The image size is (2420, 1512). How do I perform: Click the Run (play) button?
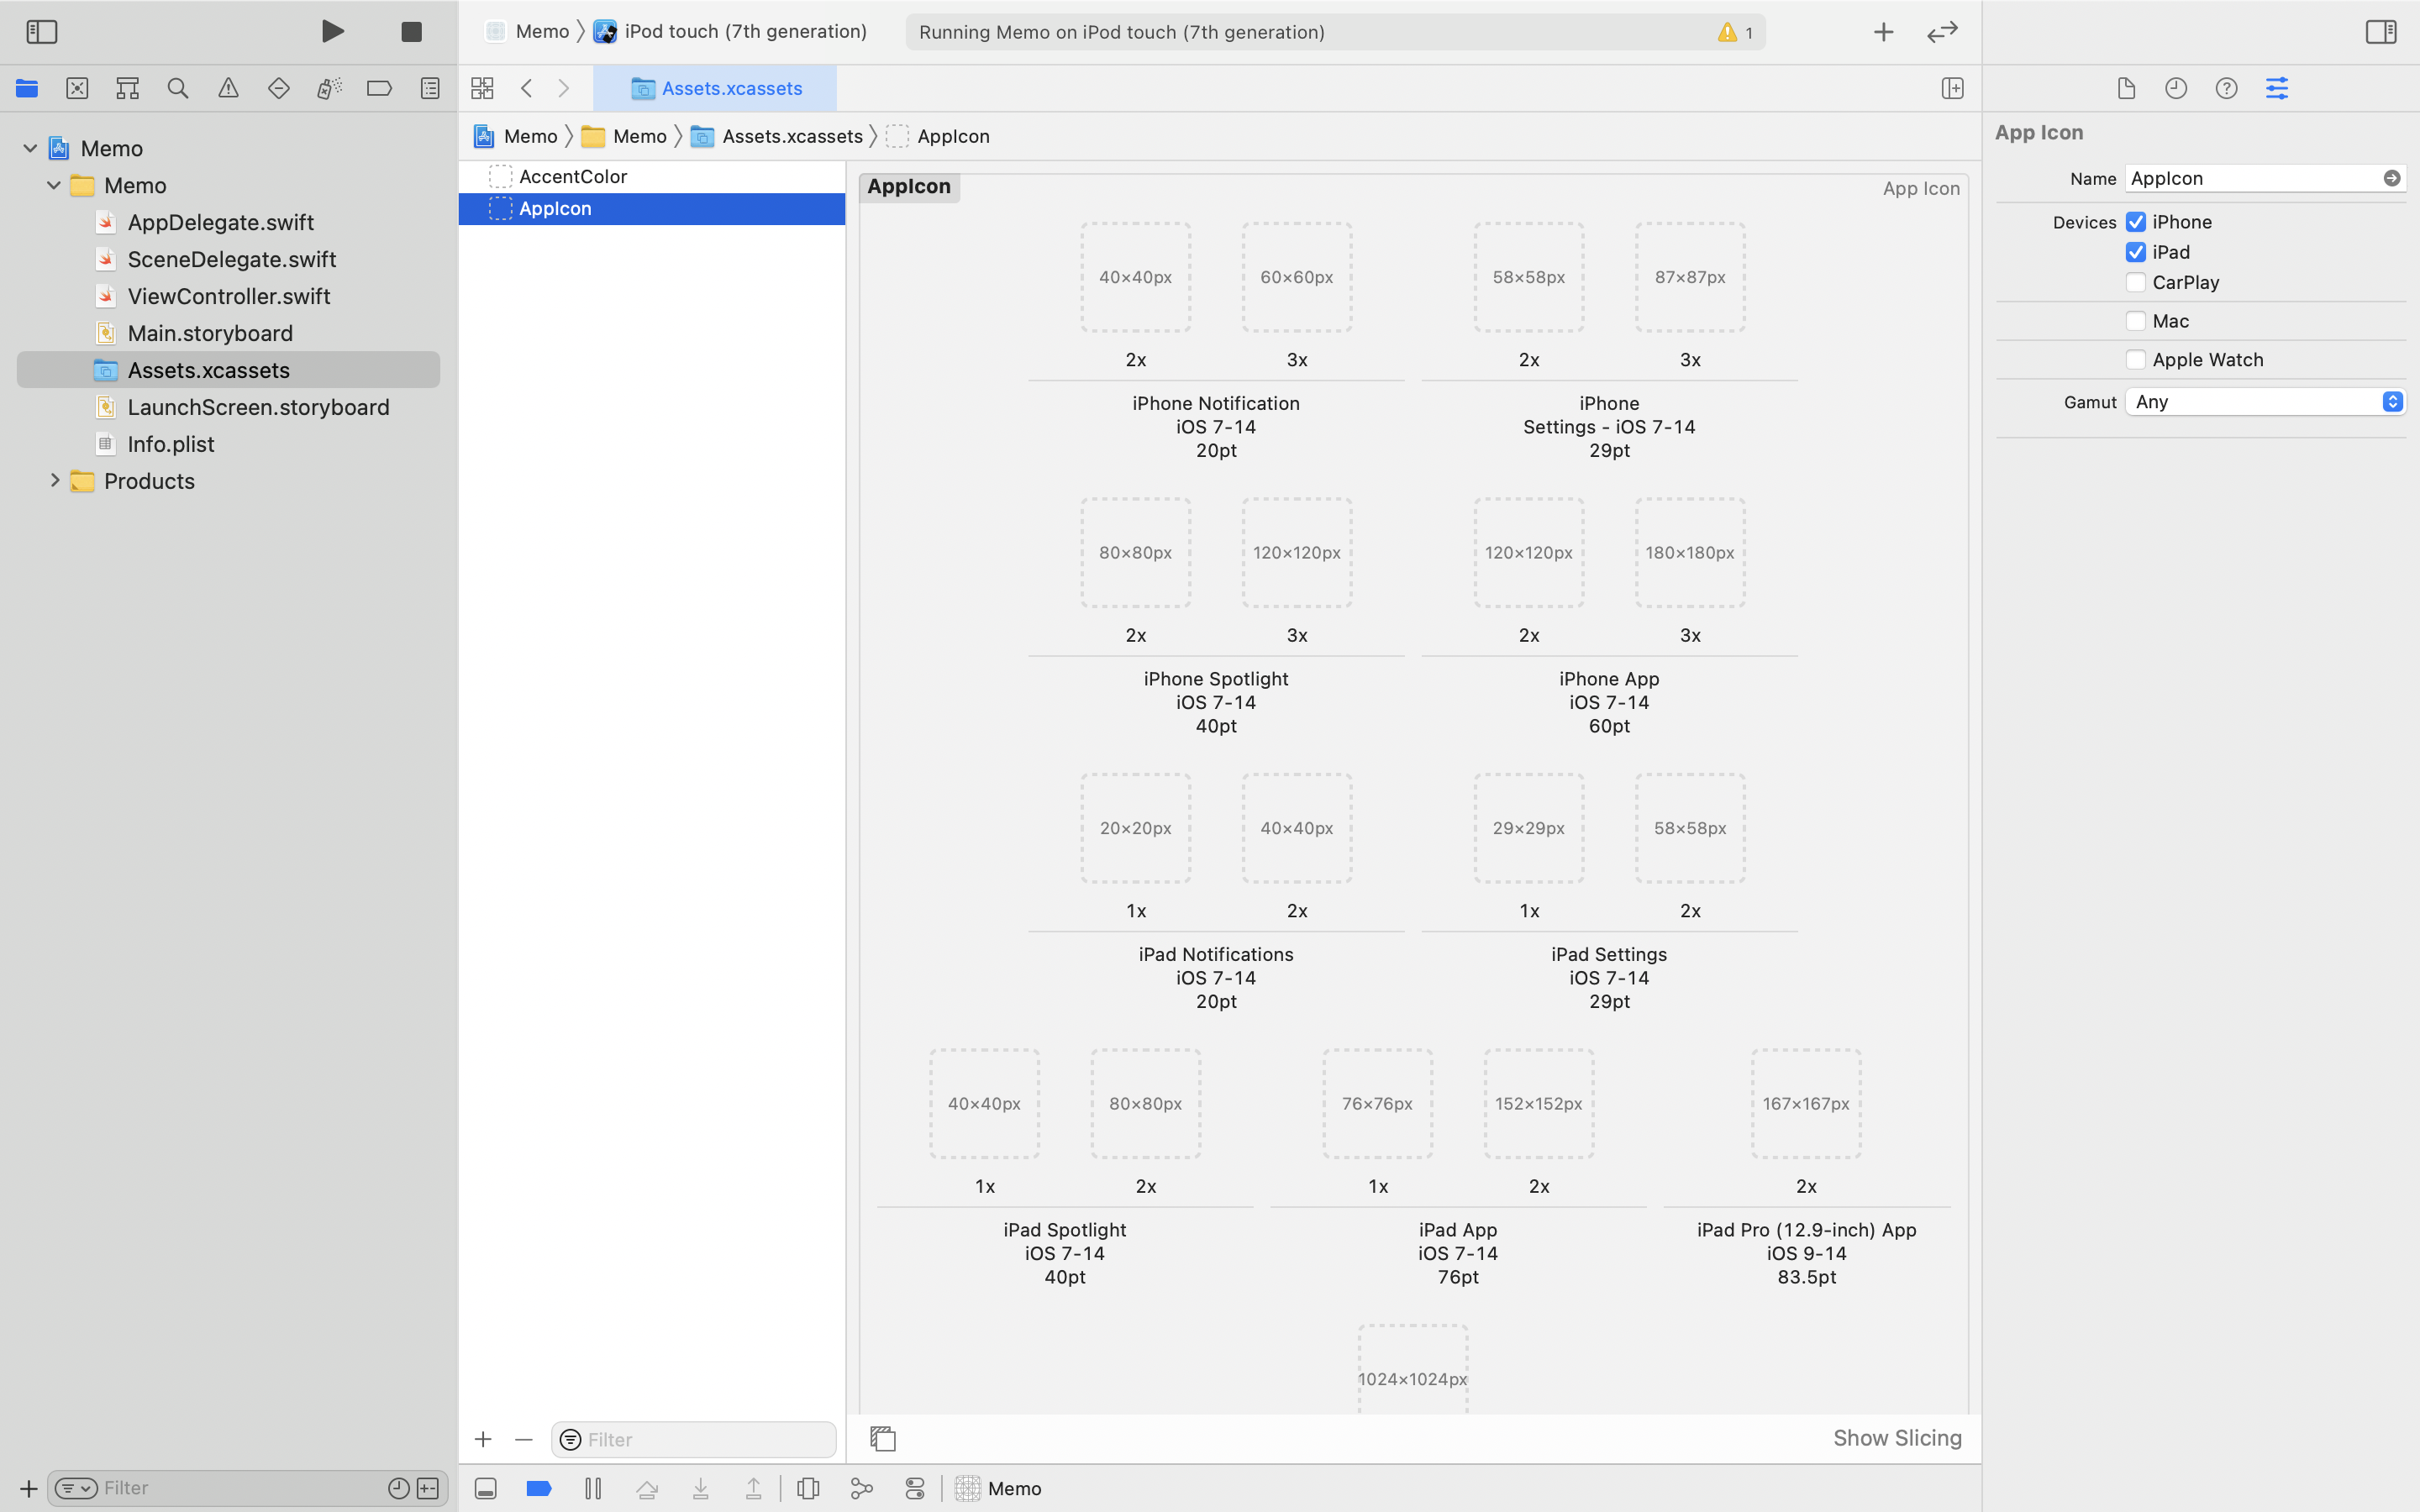(333, 32)
